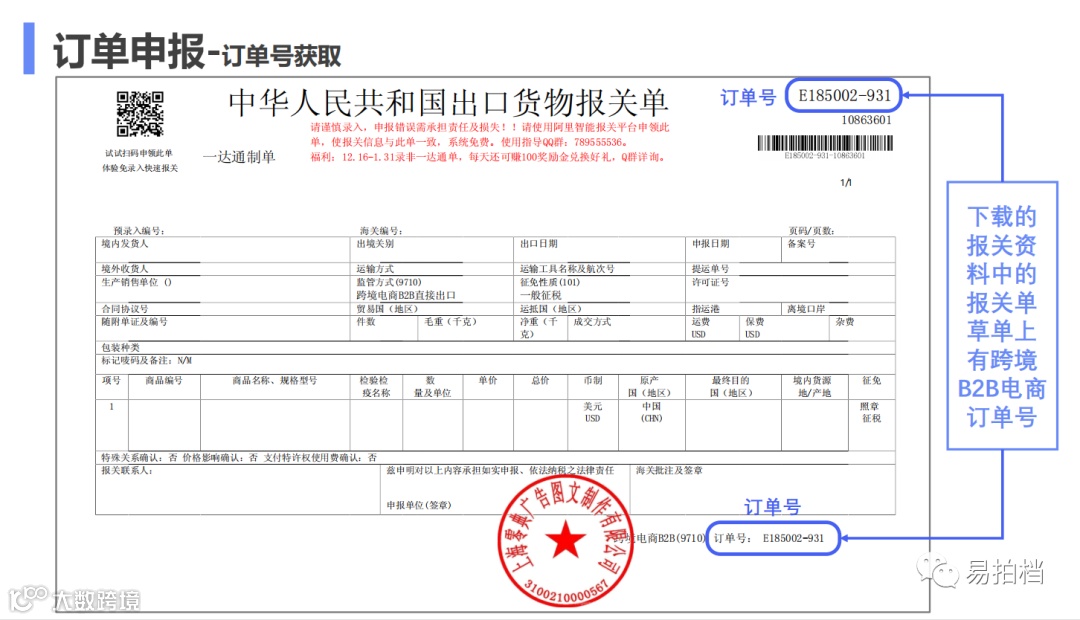Click the "运输方式" field
This screenshot has height=620, width=1080.
pos(432,269)
